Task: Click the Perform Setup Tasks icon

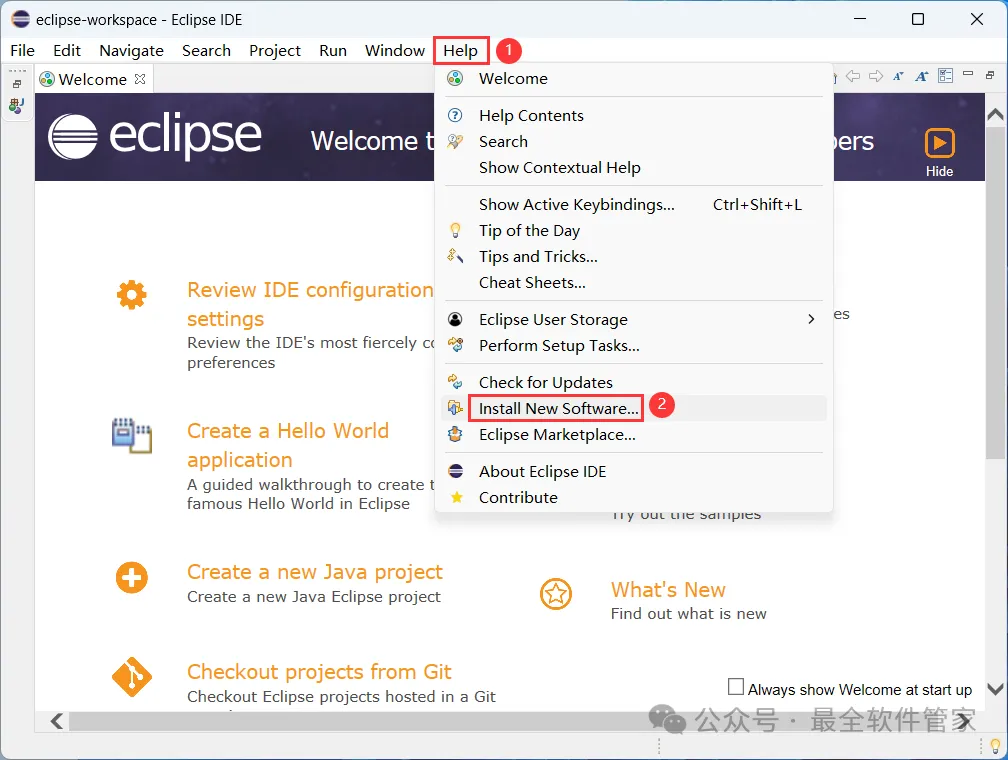Action: 455,345
